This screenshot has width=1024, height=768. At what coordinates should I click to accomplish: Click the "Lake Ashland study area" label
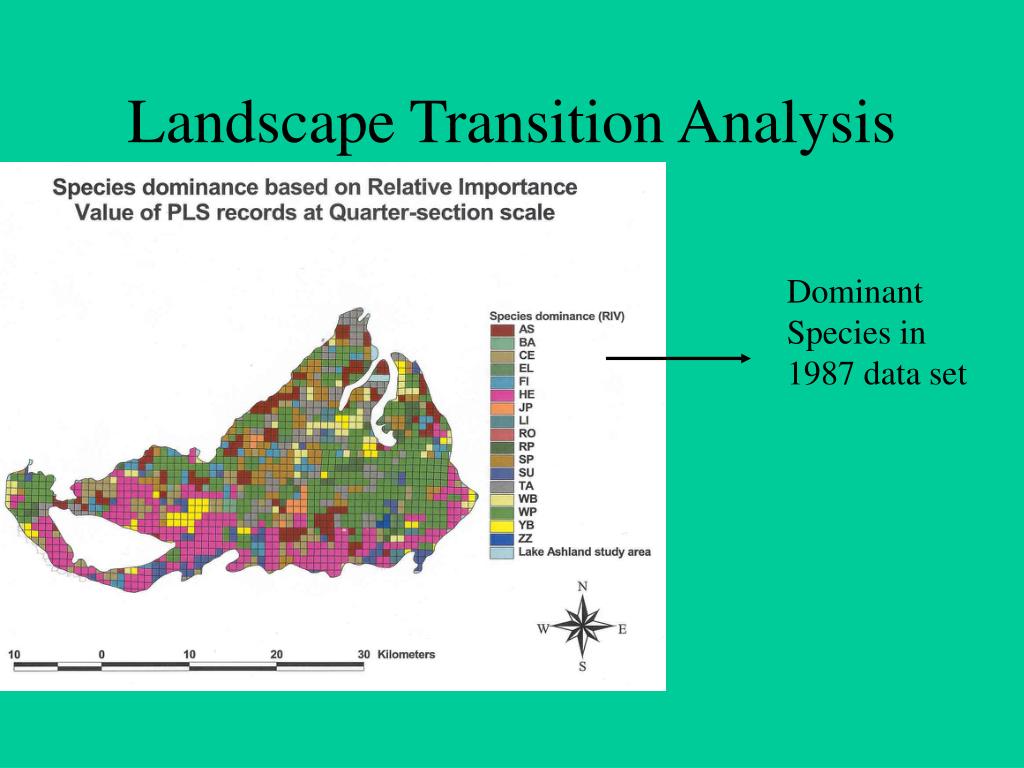click(584, 552)
